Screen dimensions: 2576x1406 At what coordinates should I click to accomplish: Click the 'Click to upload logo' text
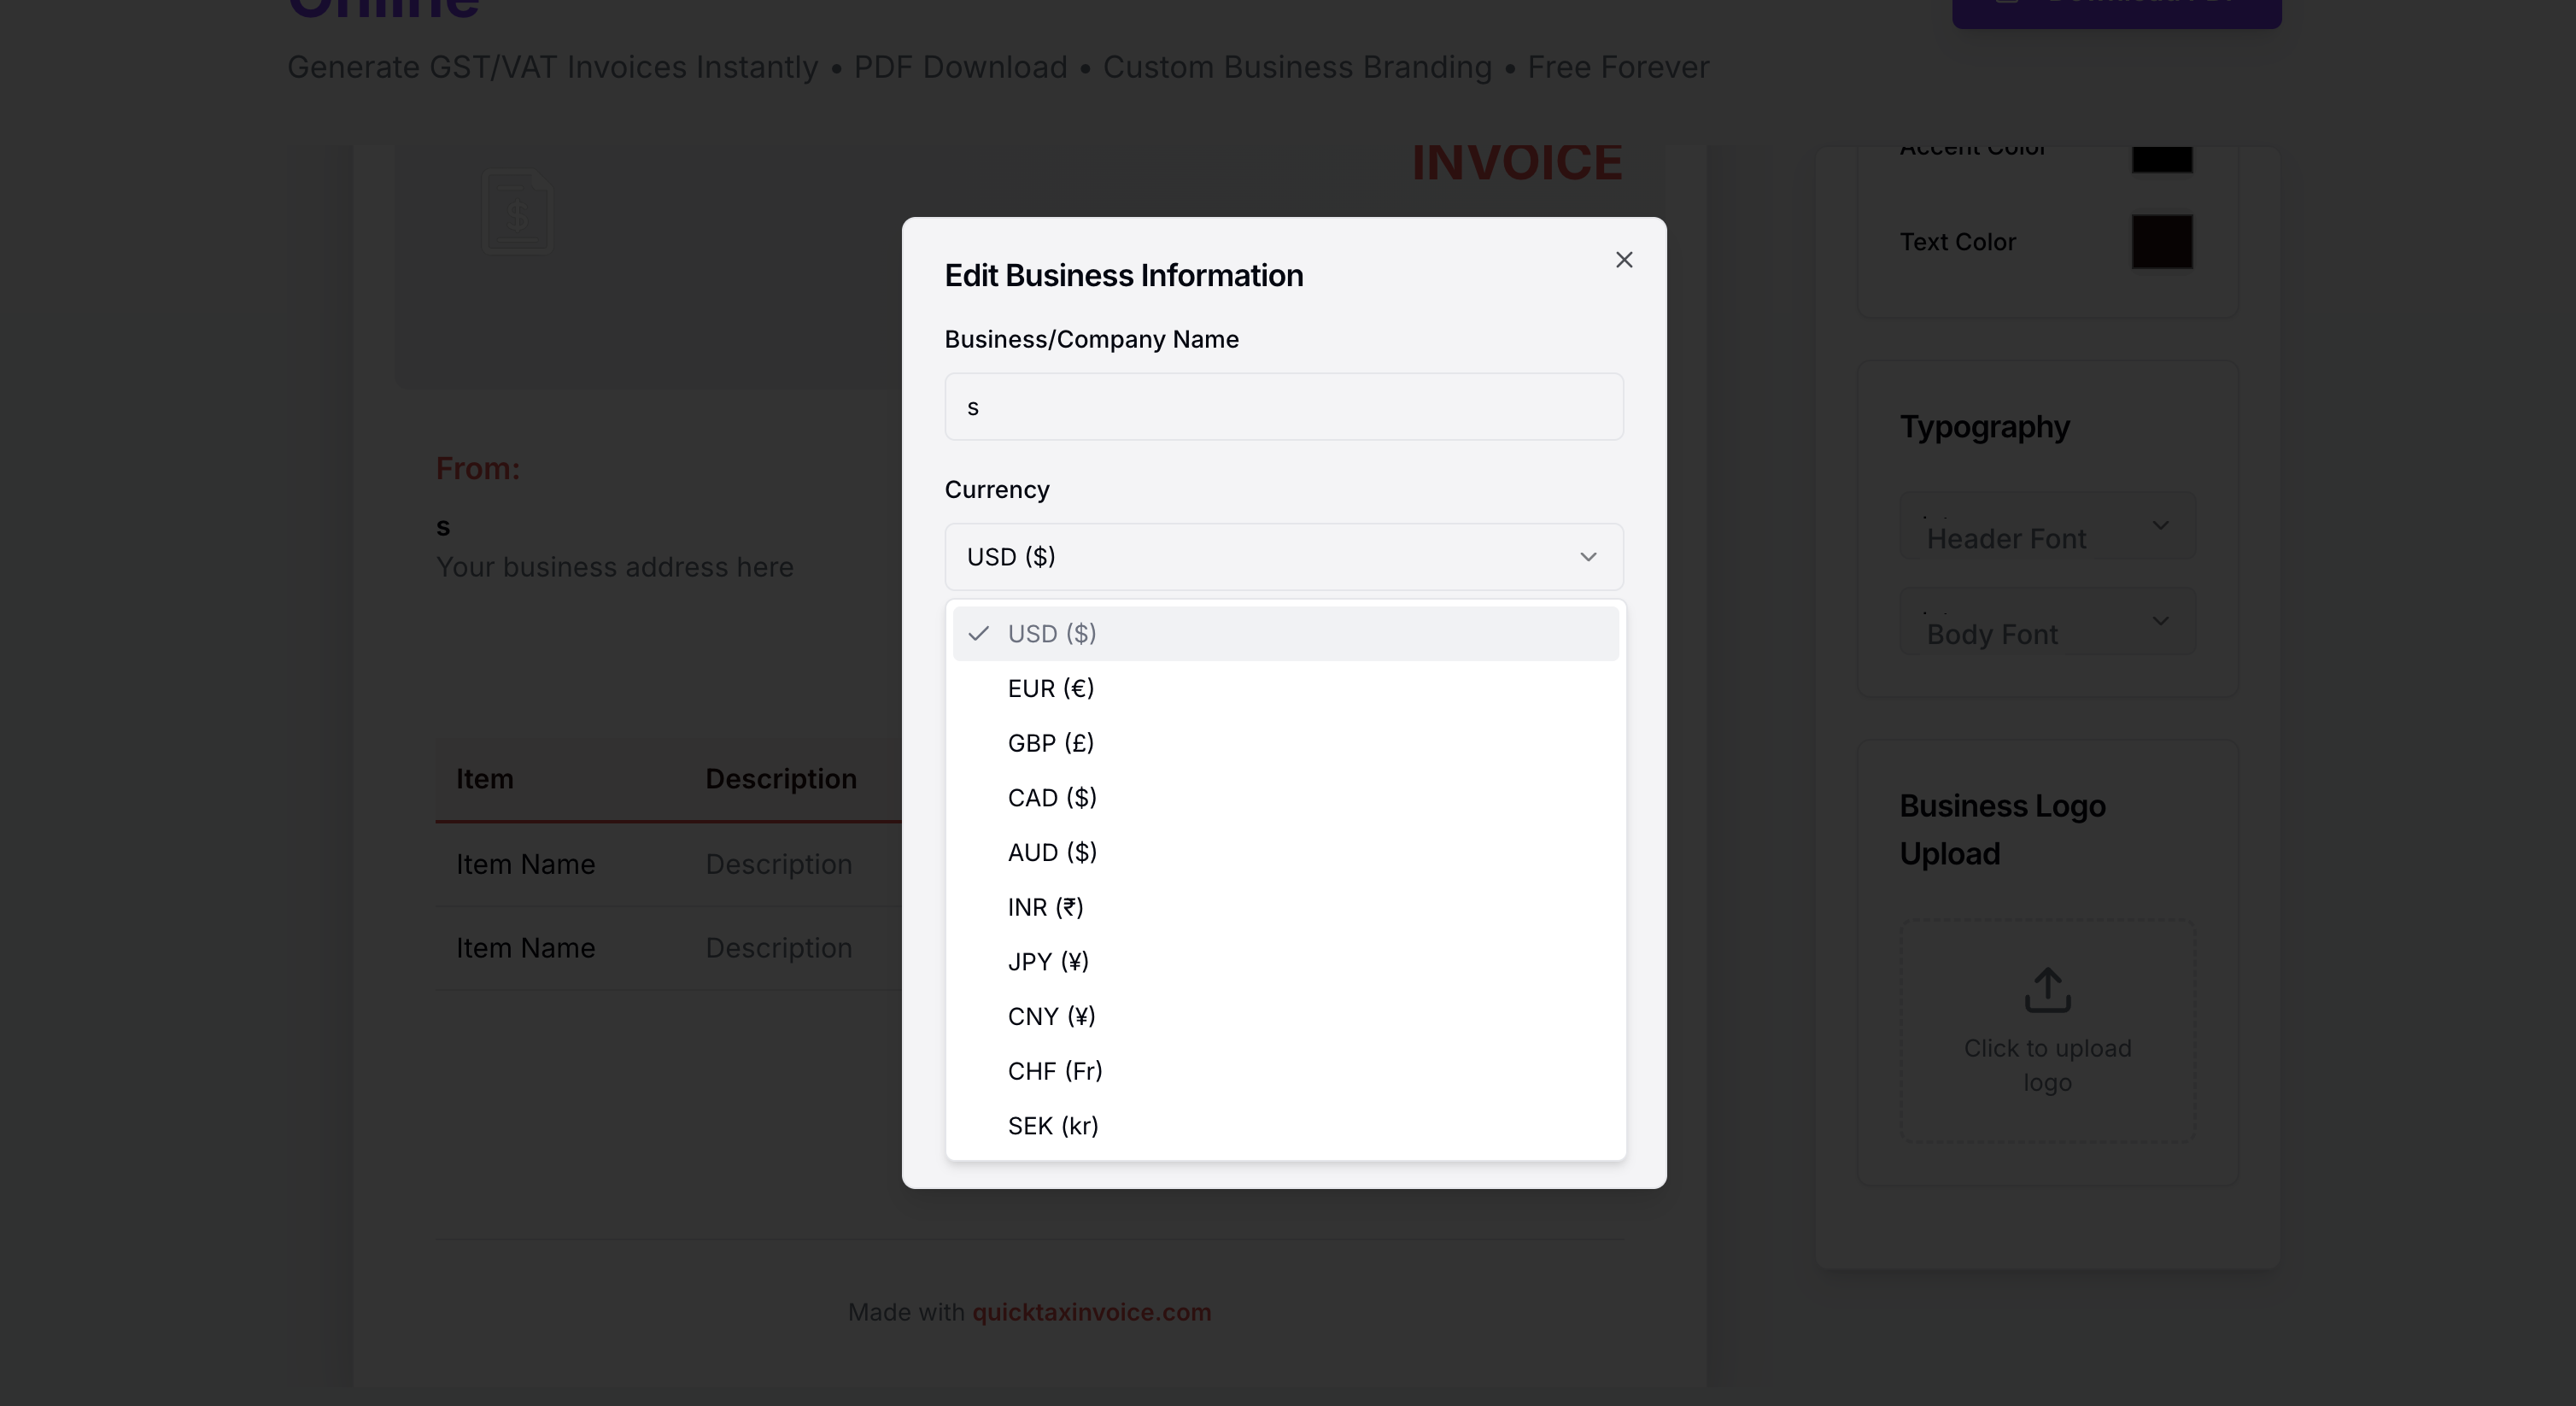pos(2047,1066)
